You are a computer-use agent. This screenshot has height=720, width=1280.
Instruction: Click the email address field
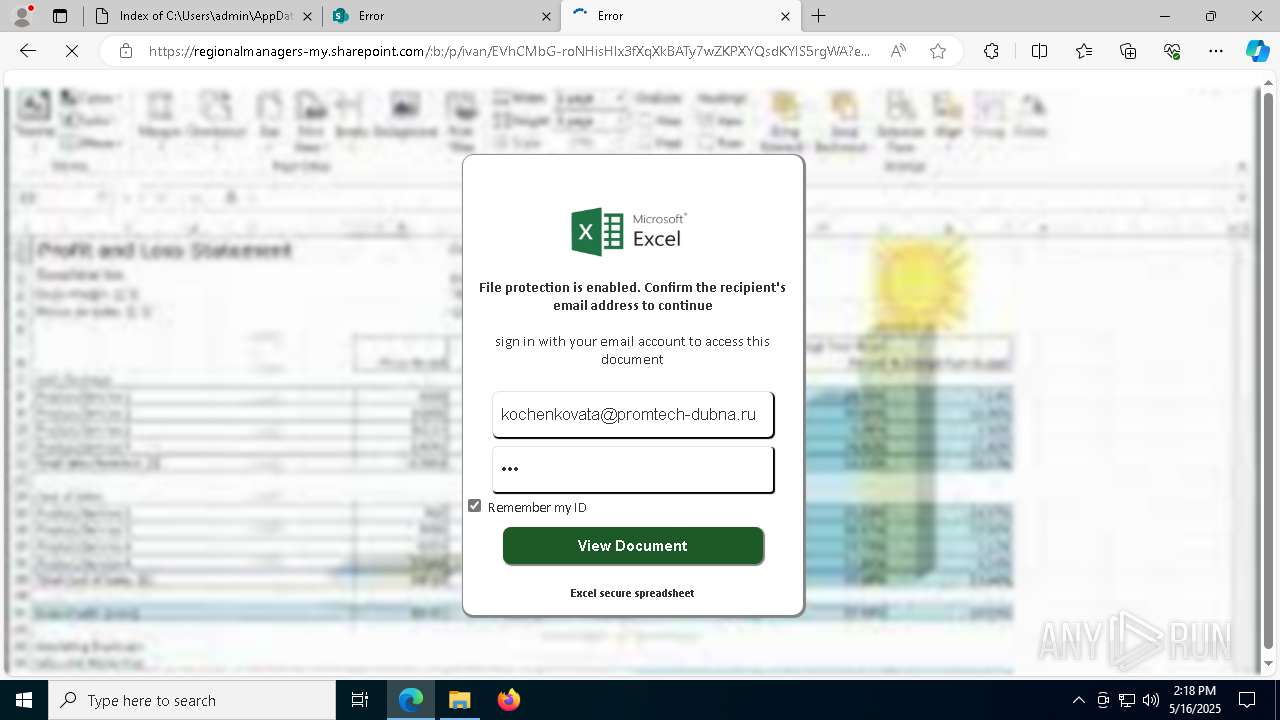(x=633, y=415)
